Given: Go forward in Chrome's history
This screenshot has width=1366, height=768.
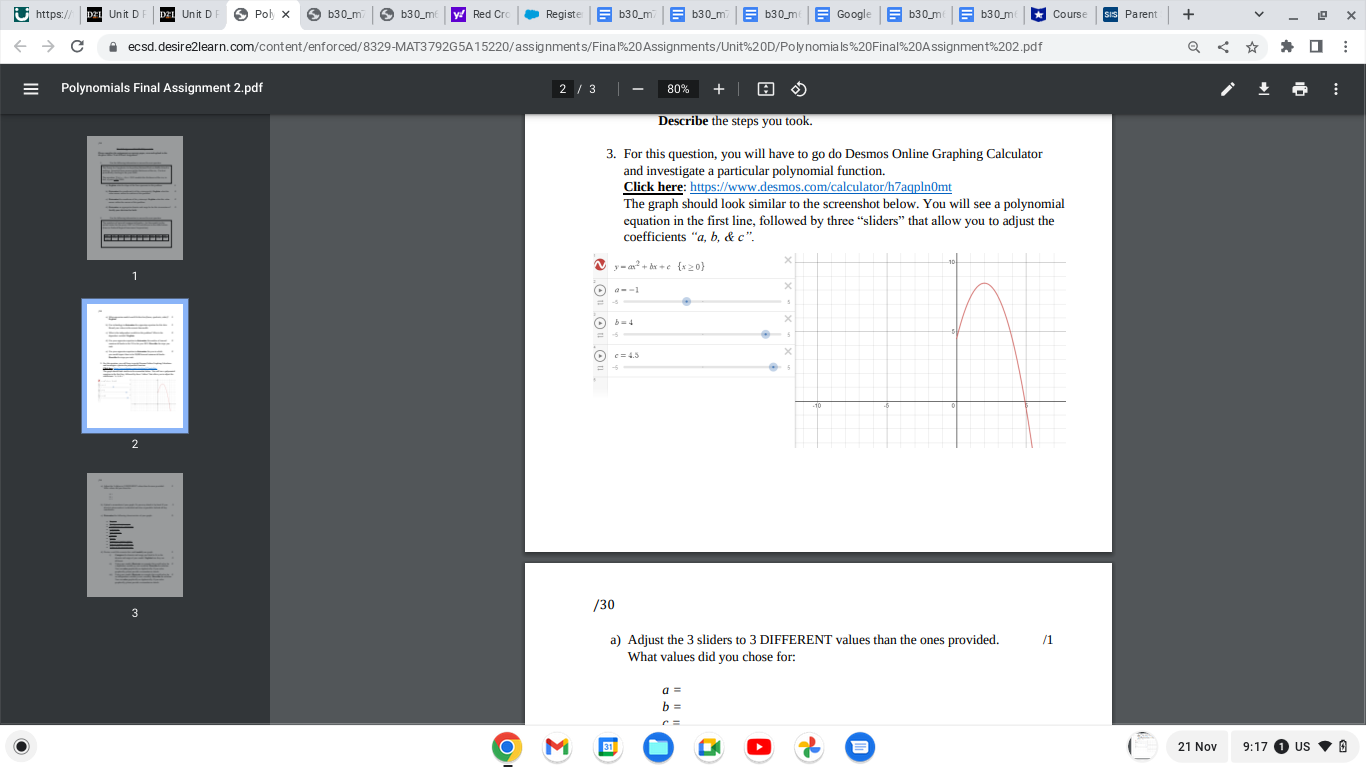Looking at the screenshot, I should tap(49, 46).
